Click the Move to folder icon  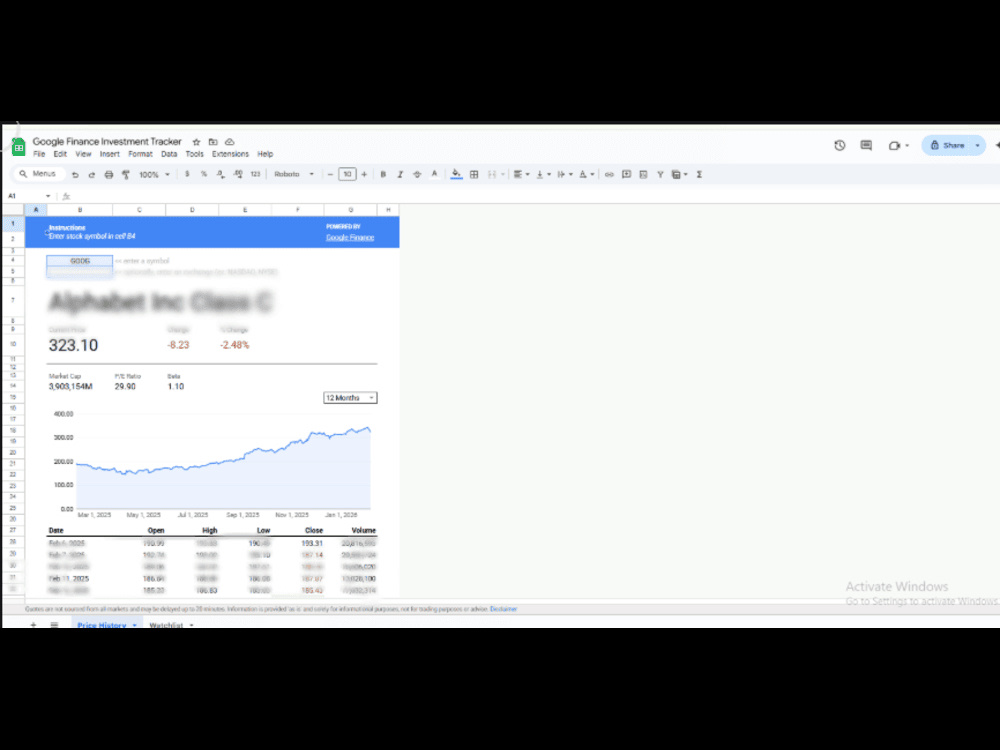click(x=213, y=142)
